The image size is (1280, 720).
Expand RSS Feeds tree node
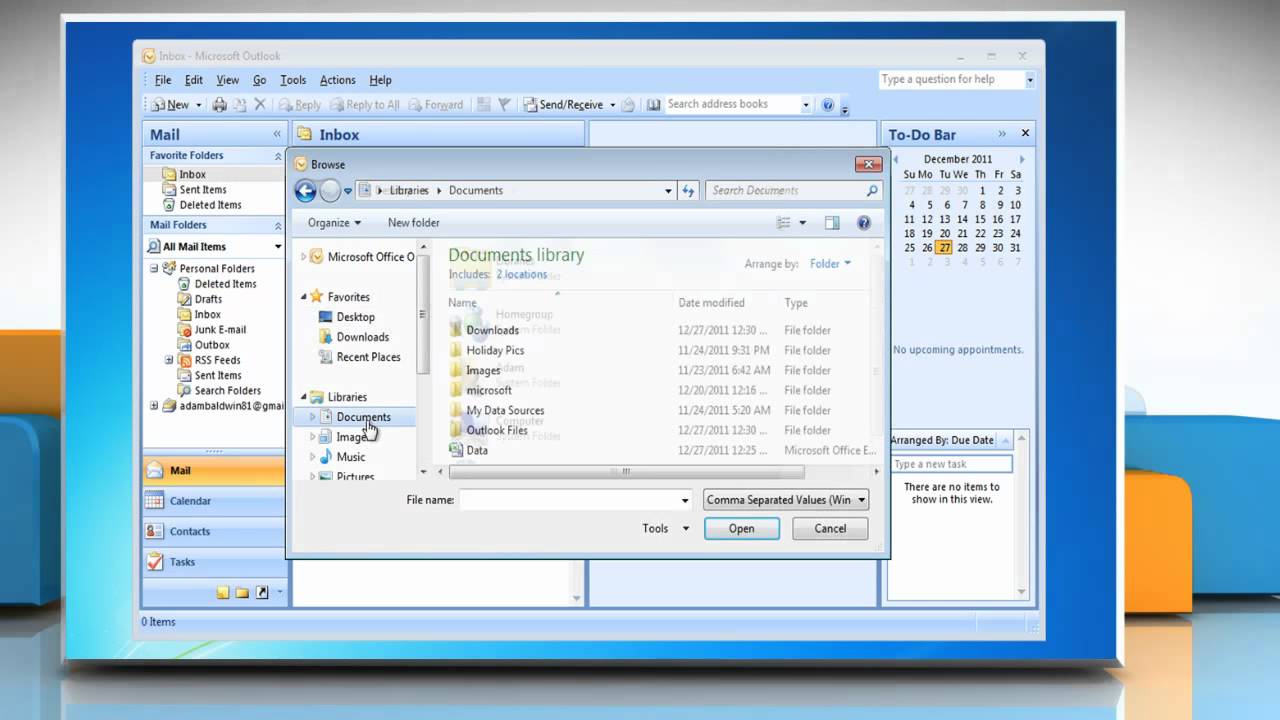tap(169, 360)
